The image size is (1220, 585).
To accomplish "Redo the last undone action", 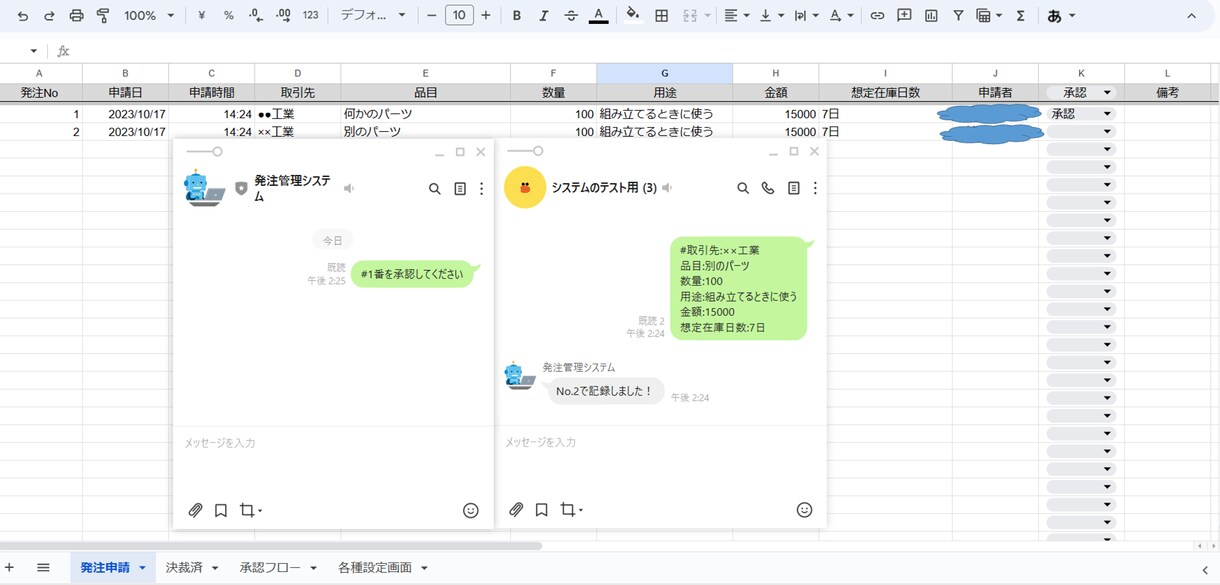I will pos(49,16).
